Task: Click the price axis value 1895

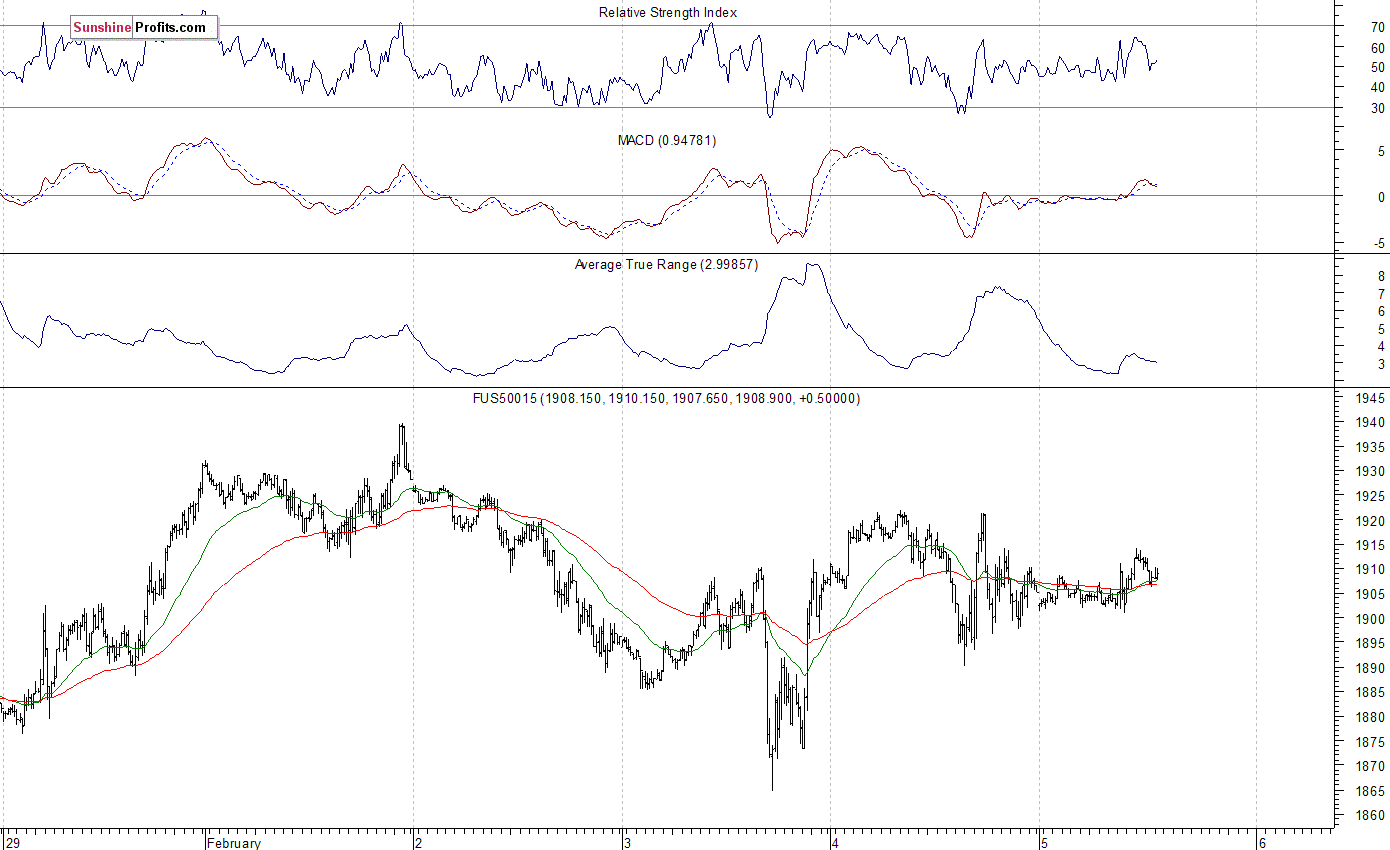Action: (x=1372, y=644)
